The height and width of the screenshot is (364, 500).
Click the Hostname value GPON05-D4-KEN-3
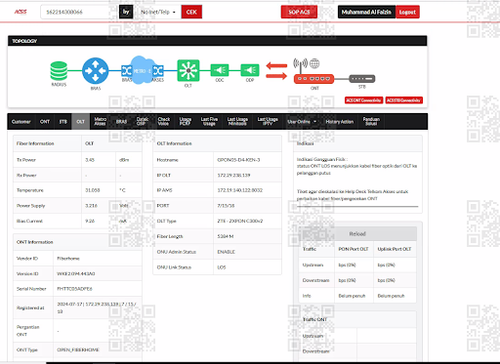click(238, 160)
